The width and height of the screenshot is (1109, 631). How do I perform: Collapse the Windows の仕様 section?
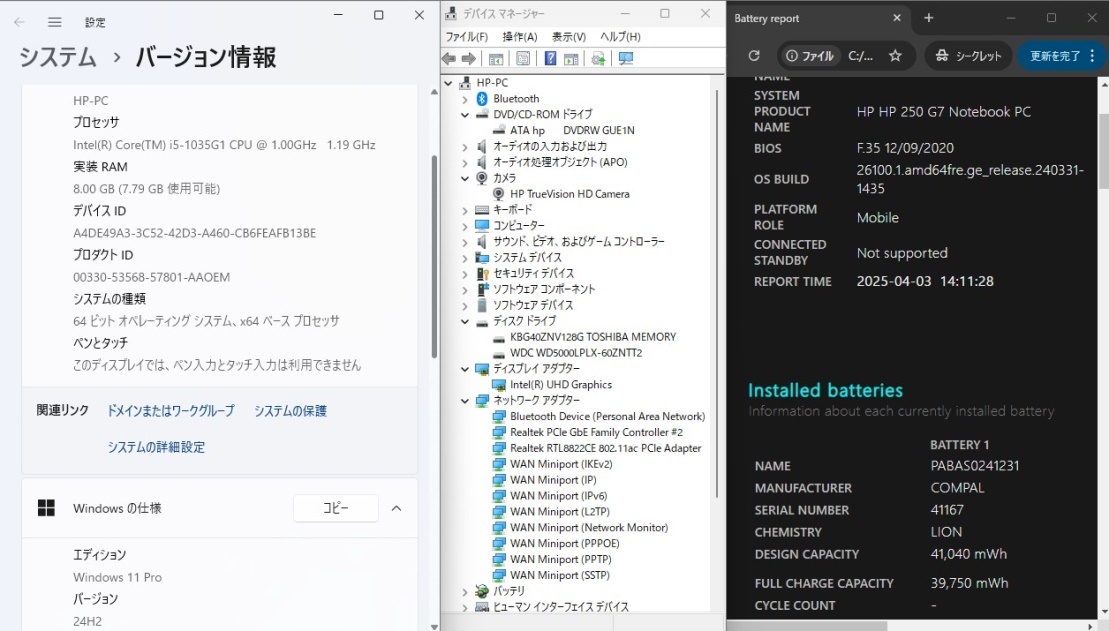[x=396, y=508]
